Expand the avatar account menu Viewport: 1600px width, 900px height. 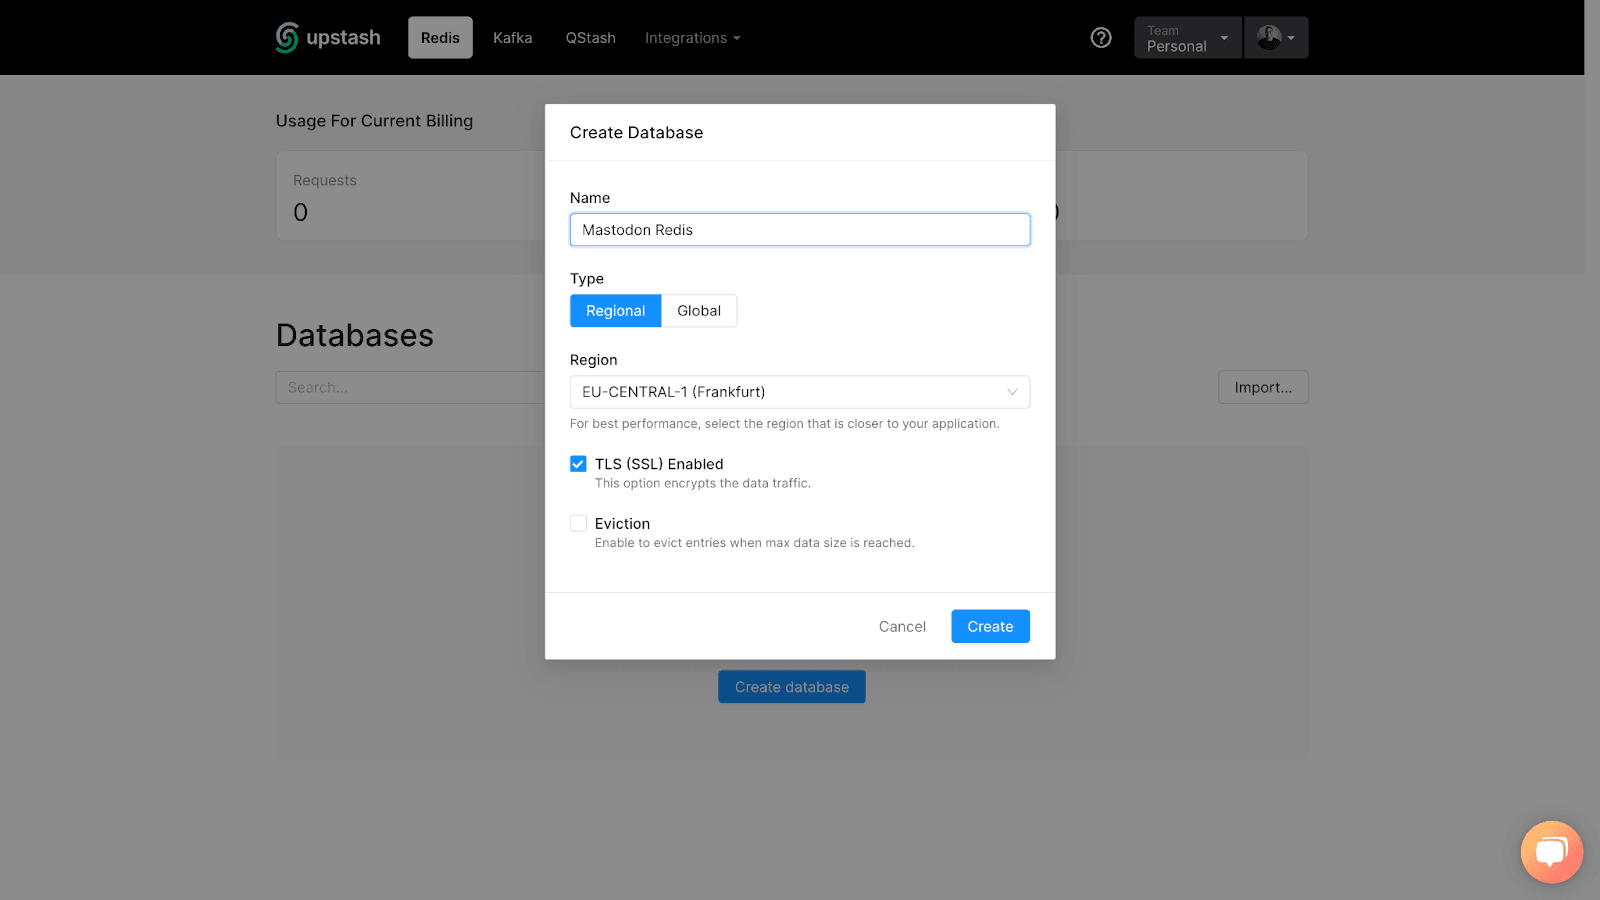click(1293, 37)
